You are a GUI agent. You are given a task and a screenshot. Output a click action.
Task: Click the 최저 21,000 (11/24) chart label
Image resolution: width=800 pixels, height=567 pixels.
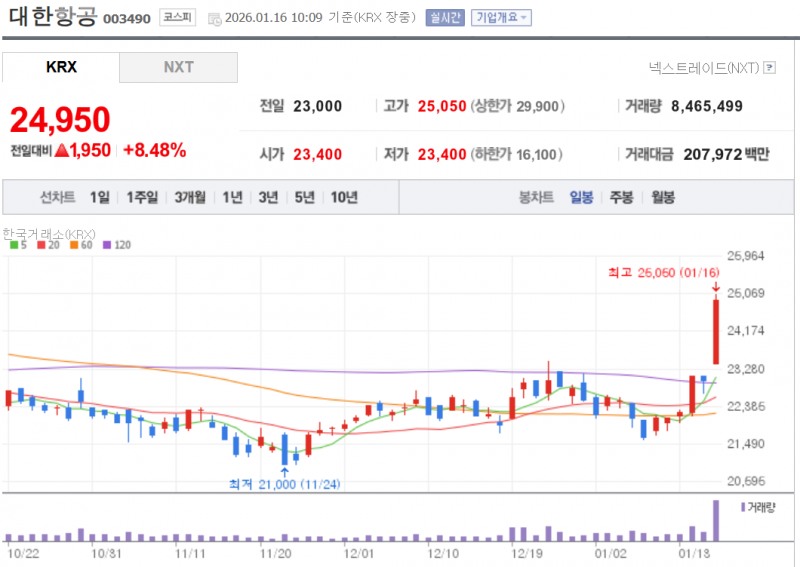pos(284,484)
